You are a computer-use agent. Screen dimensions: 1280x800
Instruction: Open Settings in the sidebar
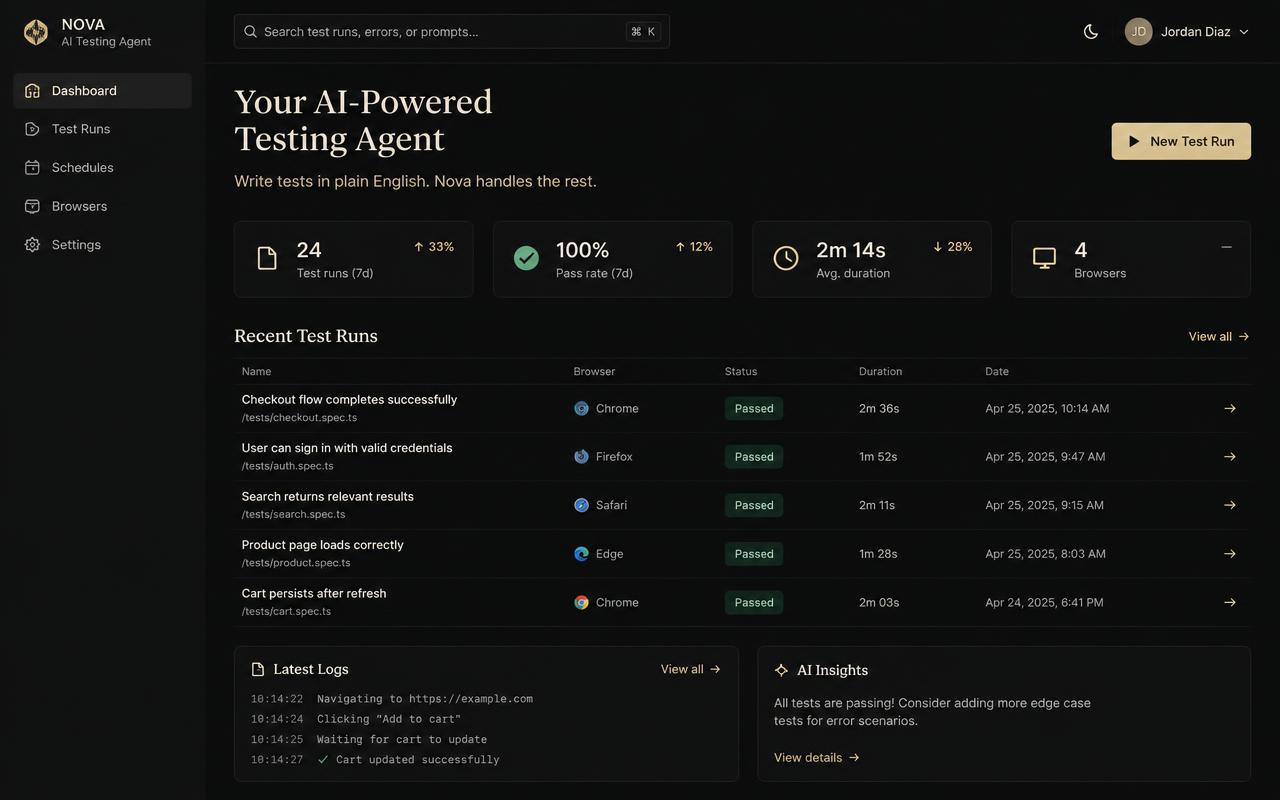pyautogui.click(x=102, y=245)
